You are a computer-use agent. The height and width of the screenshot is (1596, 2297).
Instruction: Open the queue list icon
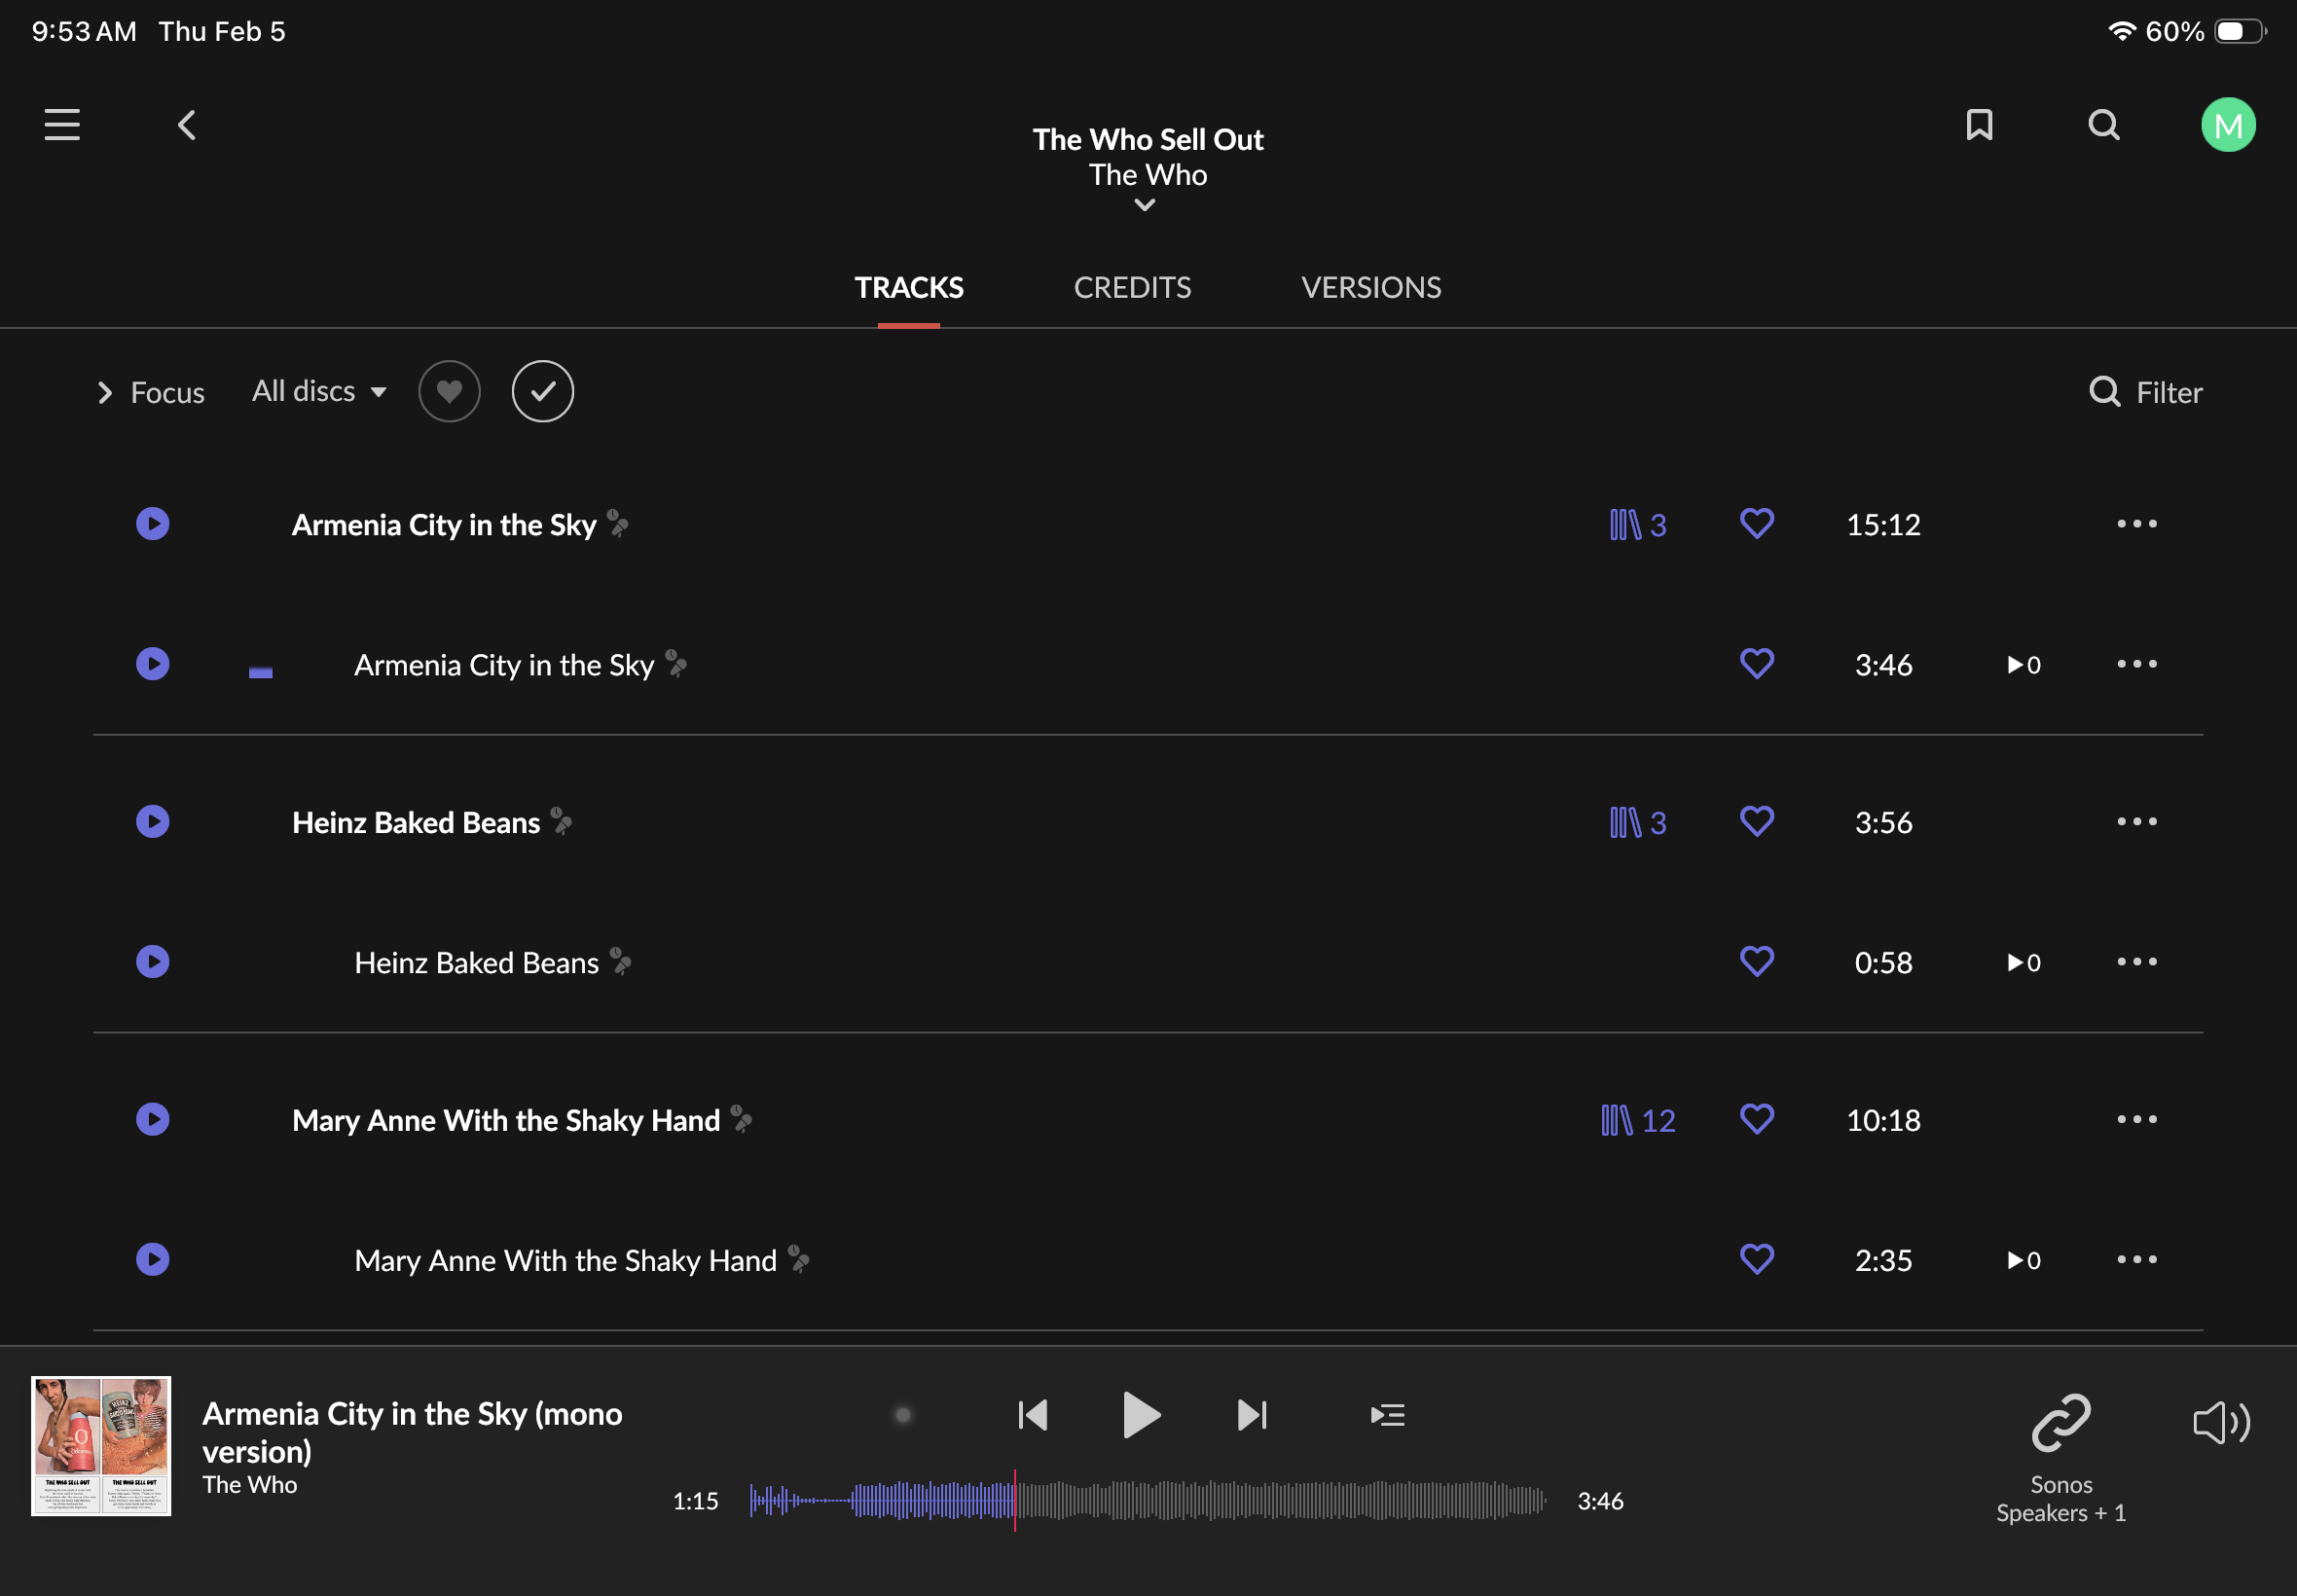[1387, 1415]
